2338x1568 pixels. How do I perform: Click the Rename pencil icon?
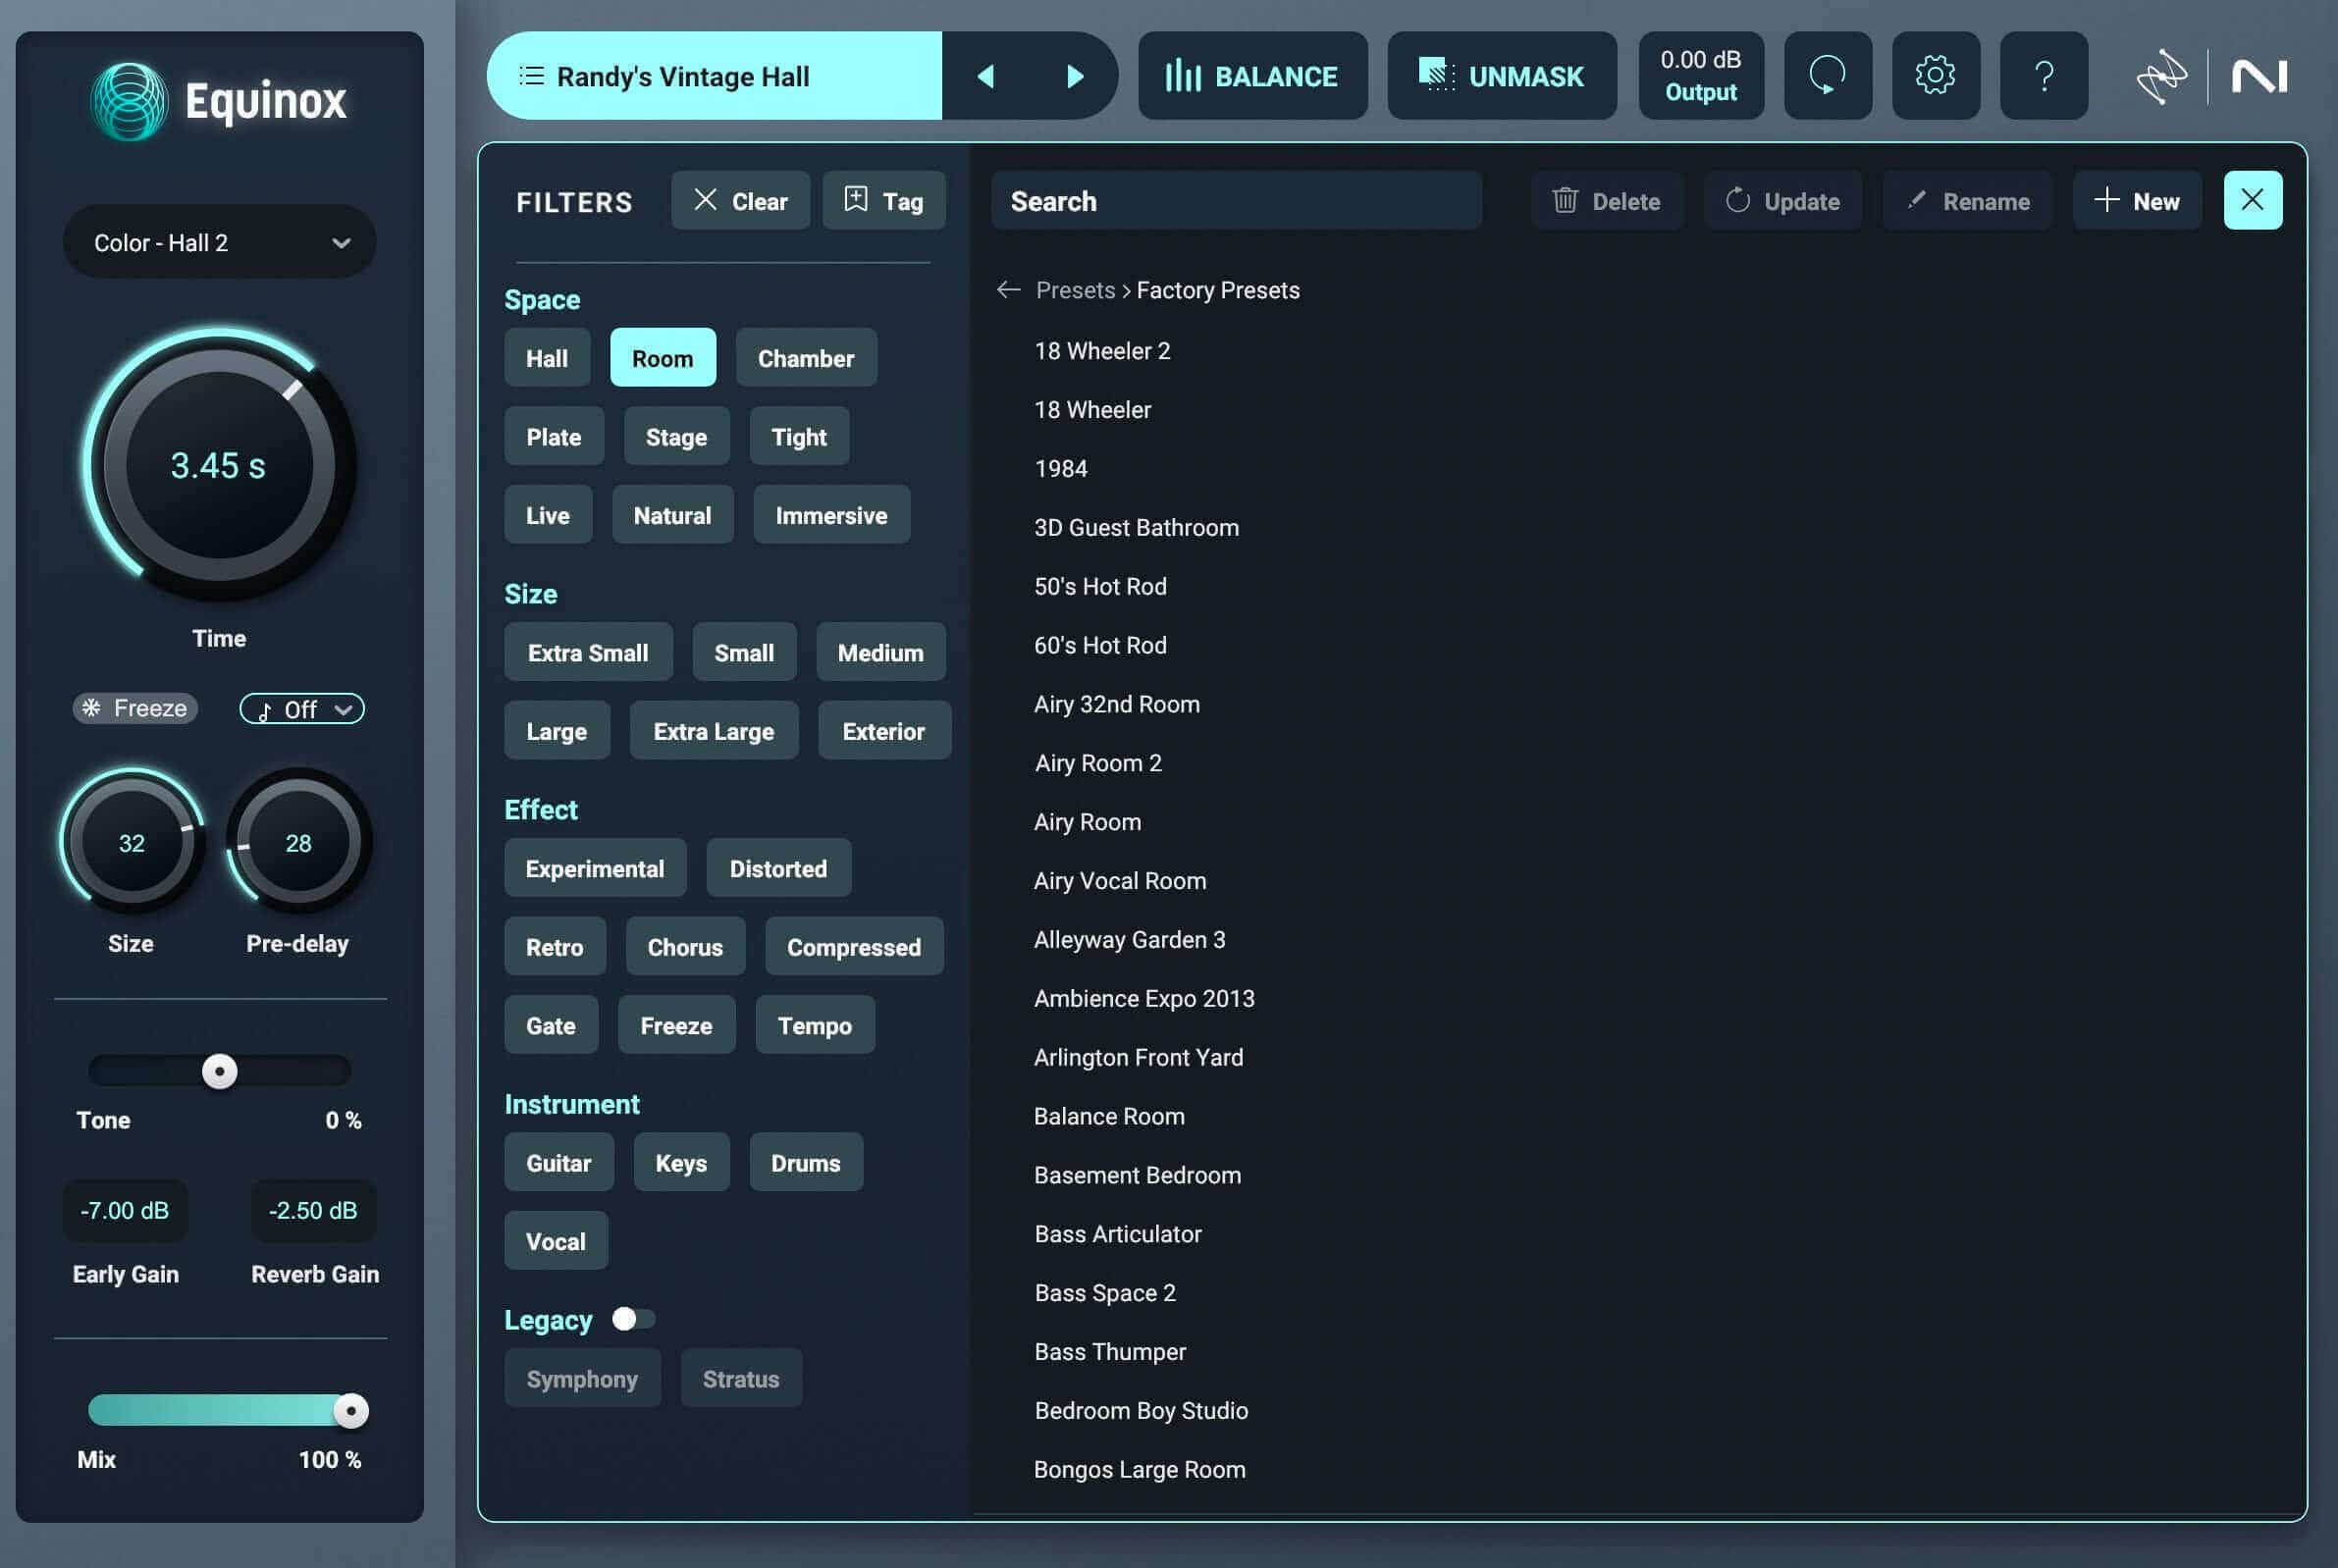[1916, 200]
